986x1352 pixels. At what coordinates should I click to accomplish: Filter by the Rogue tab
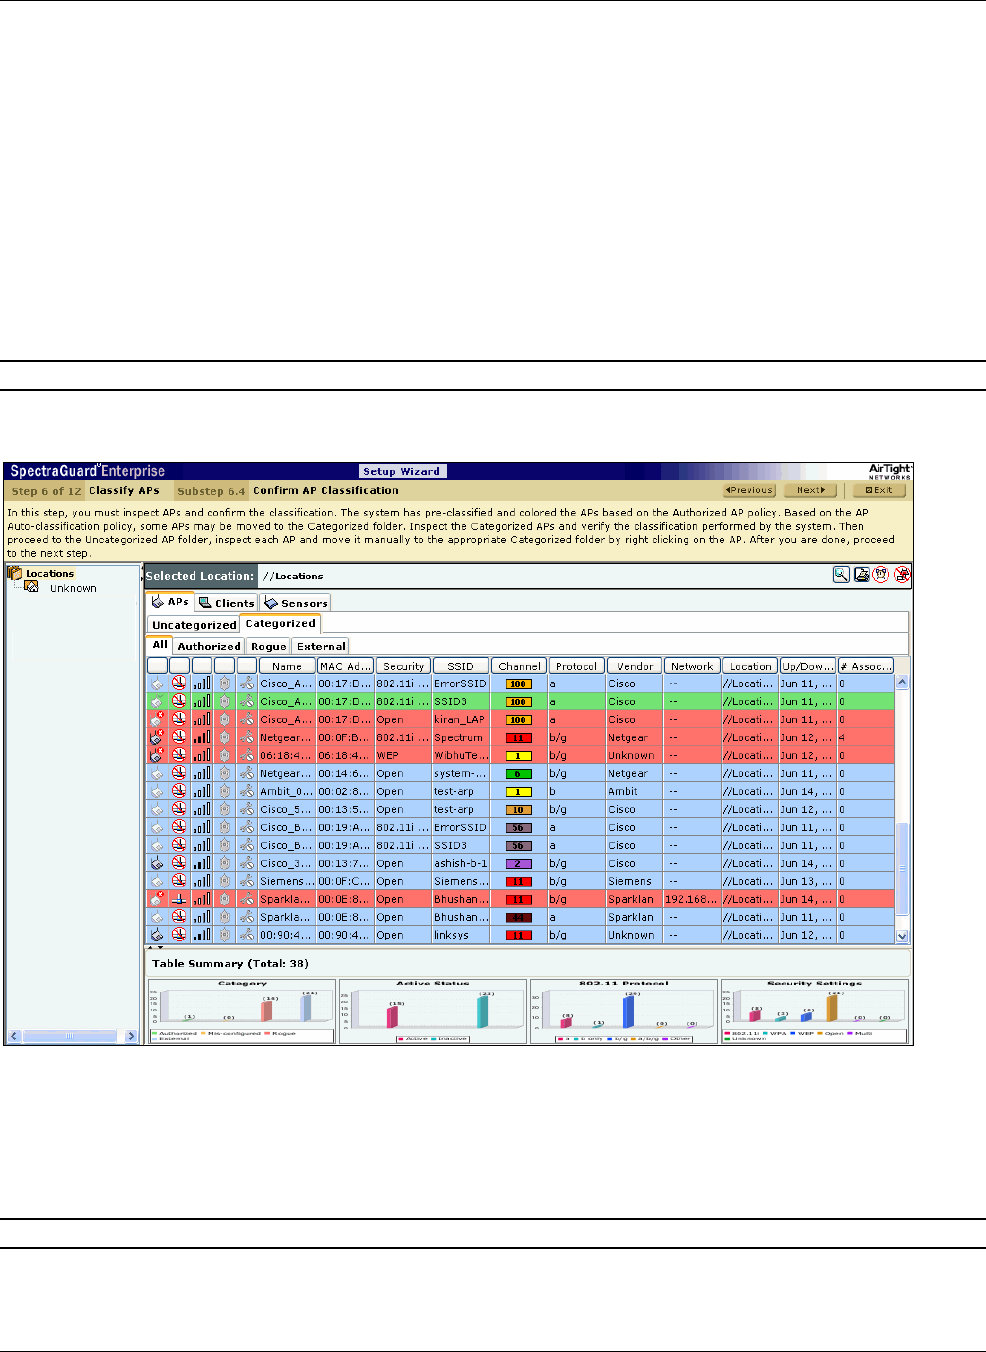[268, 646]
